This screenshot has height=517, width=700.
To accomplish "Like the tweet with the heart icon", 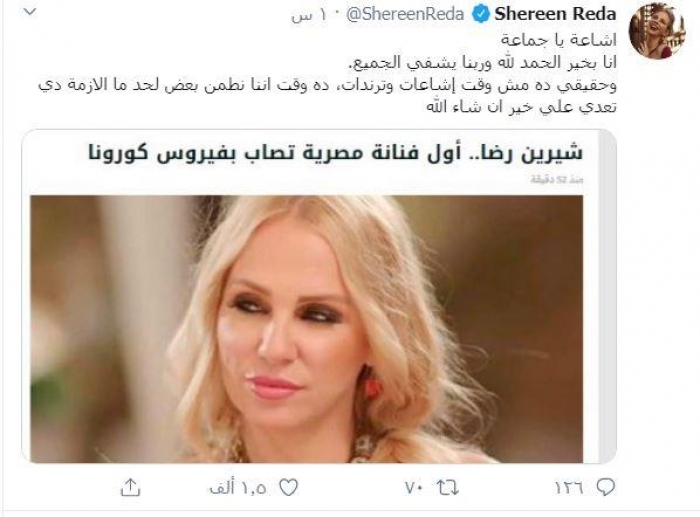I will point(288,488).
